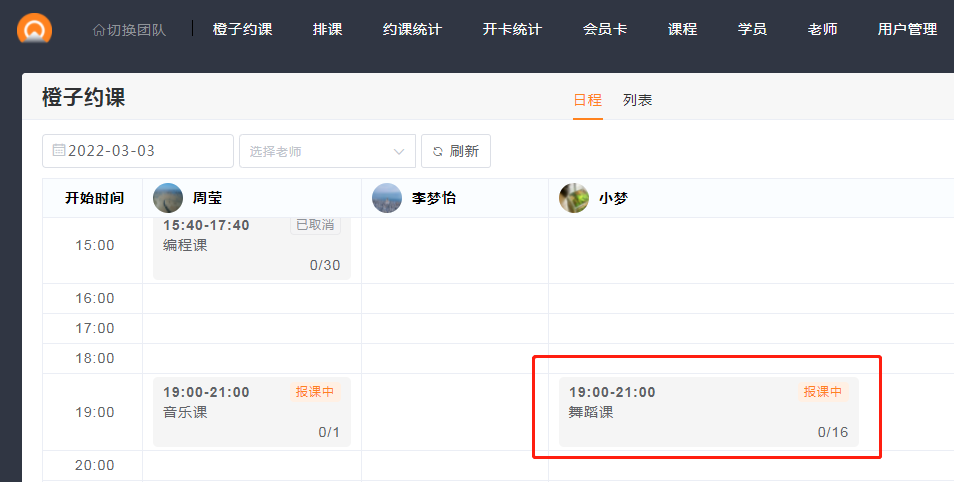
Task: Click 李梦怡's avatar picture
Action: coord(387,198)
